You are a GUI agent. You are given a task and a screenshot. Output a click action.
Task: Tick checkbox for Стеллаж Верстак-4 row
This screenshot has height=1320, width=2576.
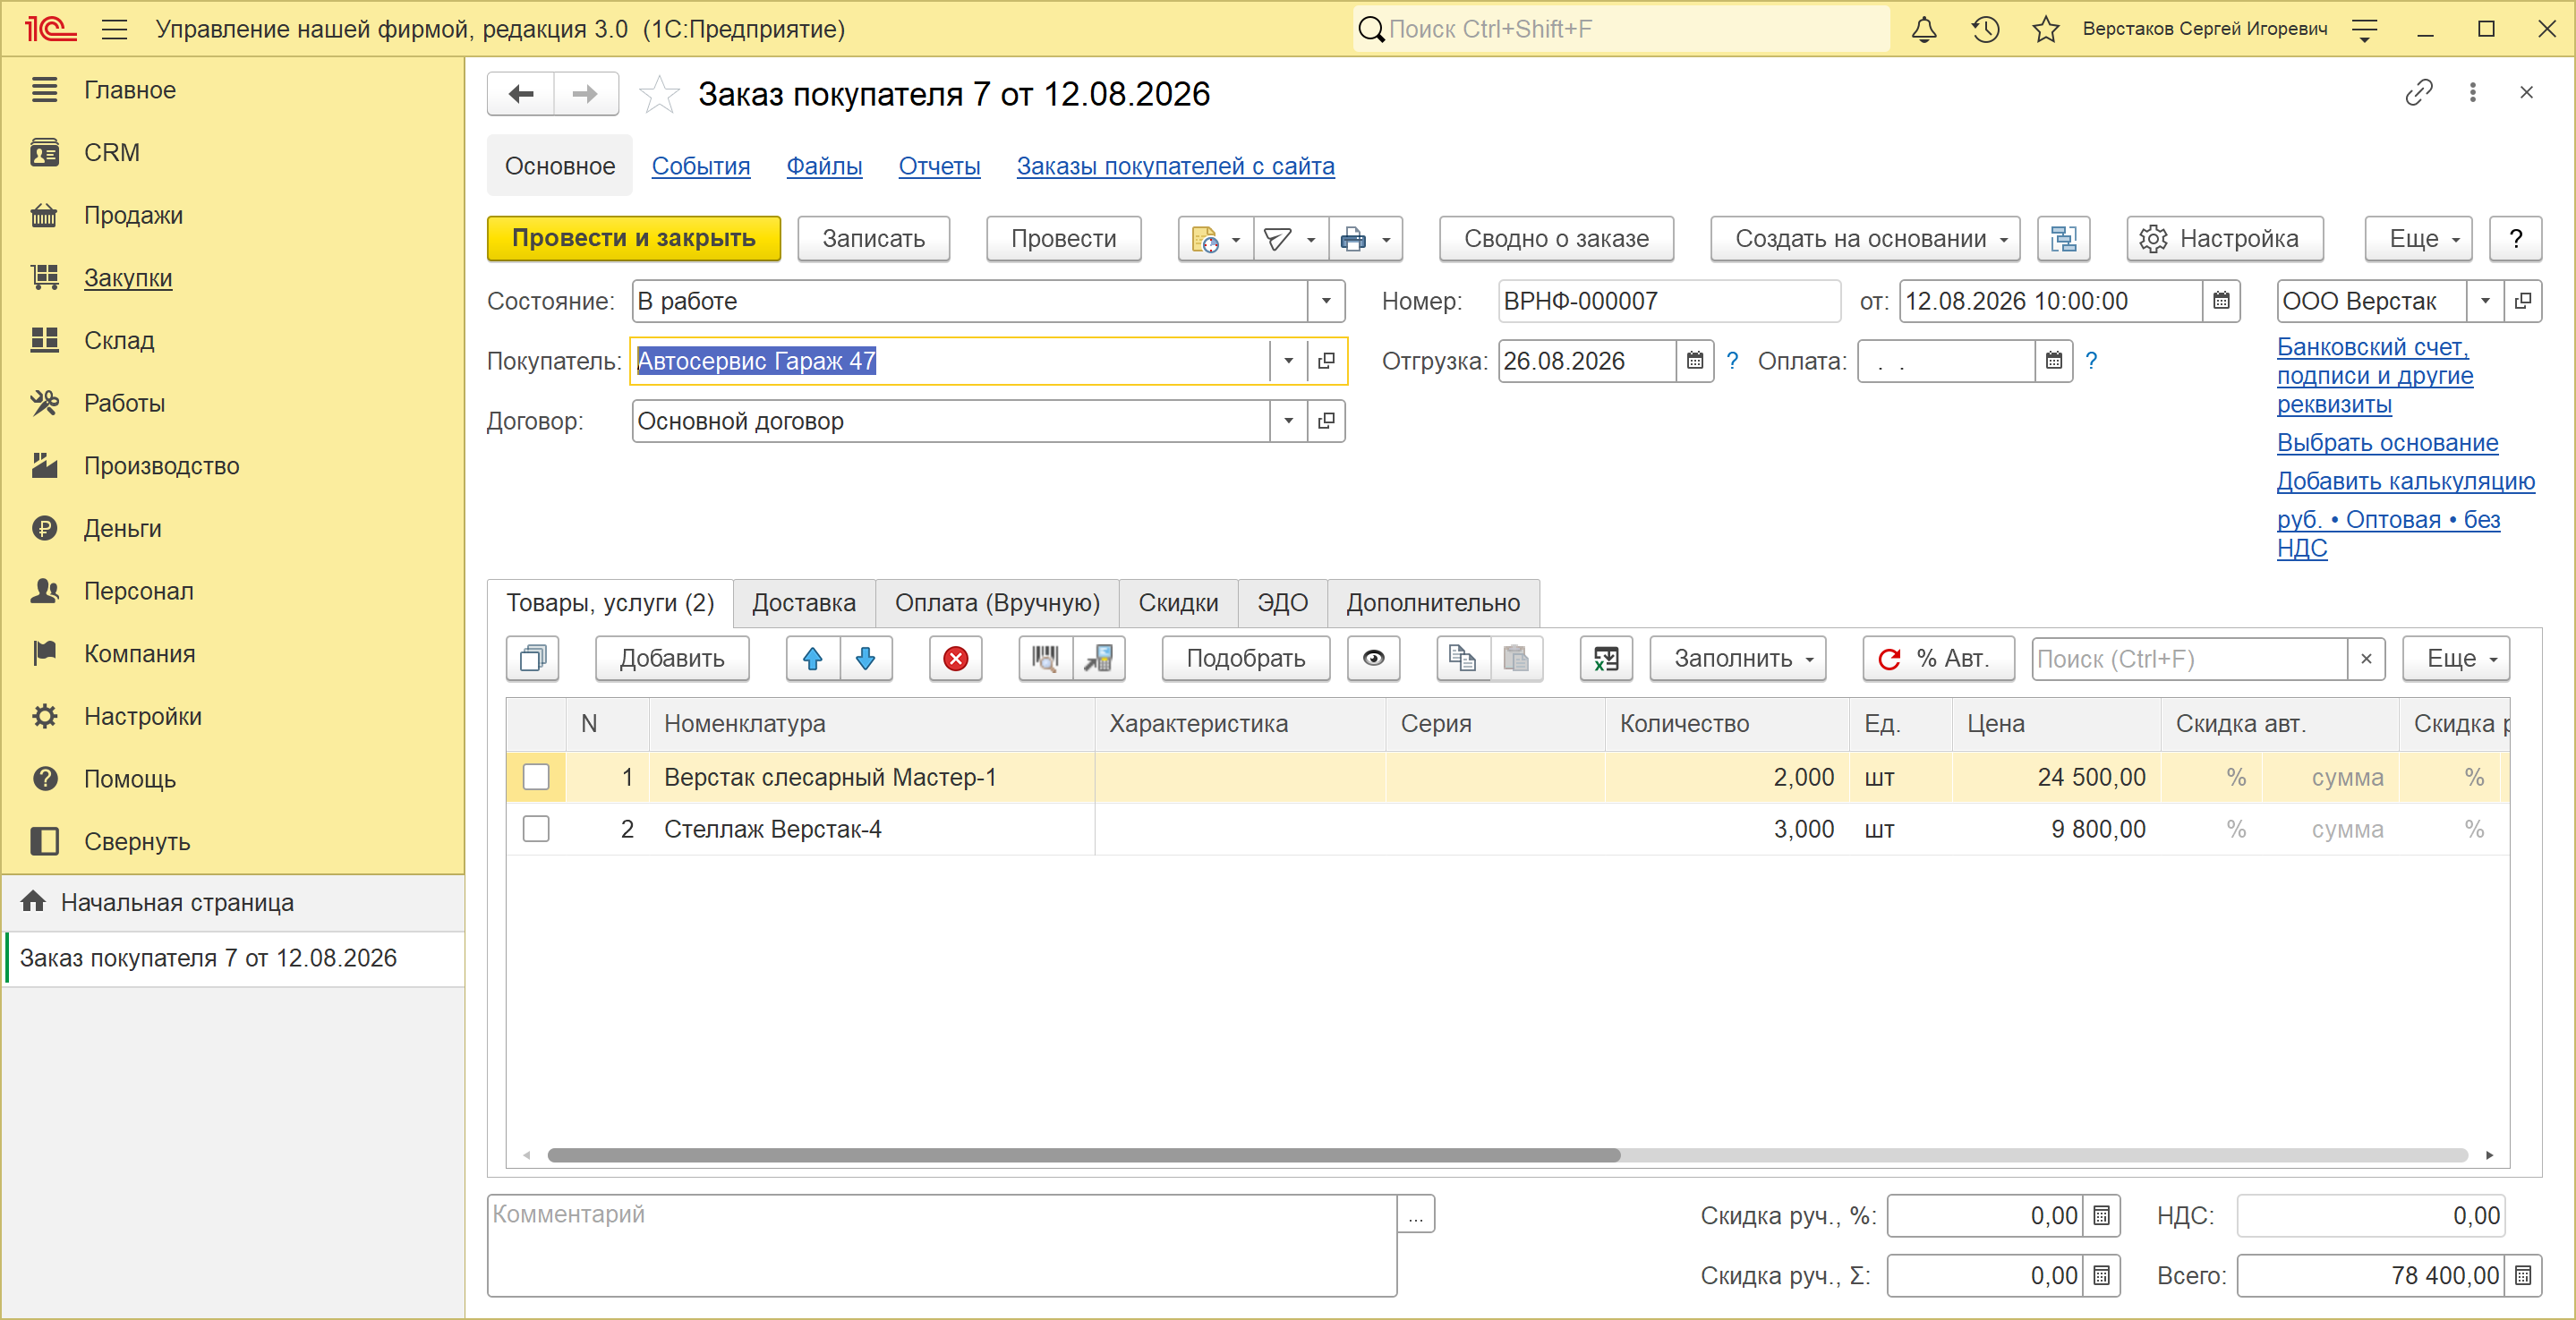click(x=536, y=829)
